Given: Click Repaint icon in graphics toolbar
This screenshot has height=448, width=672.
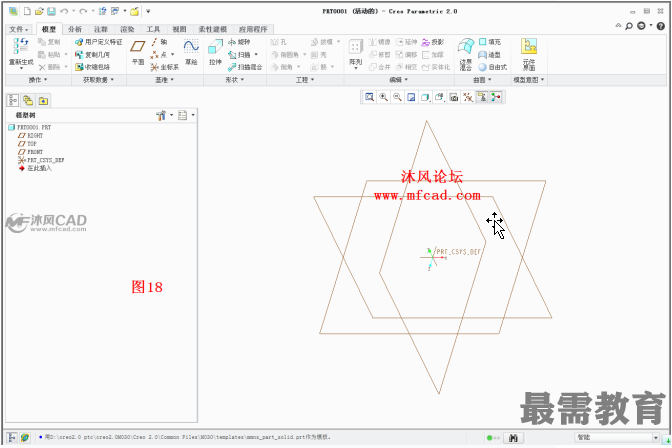Looking at the screenshot, I should [411, 97].
